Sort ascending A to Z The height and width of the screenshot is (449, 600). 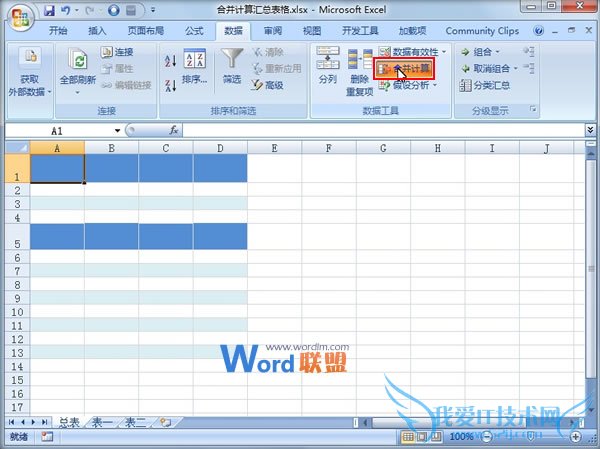click(x=170, y=61)
